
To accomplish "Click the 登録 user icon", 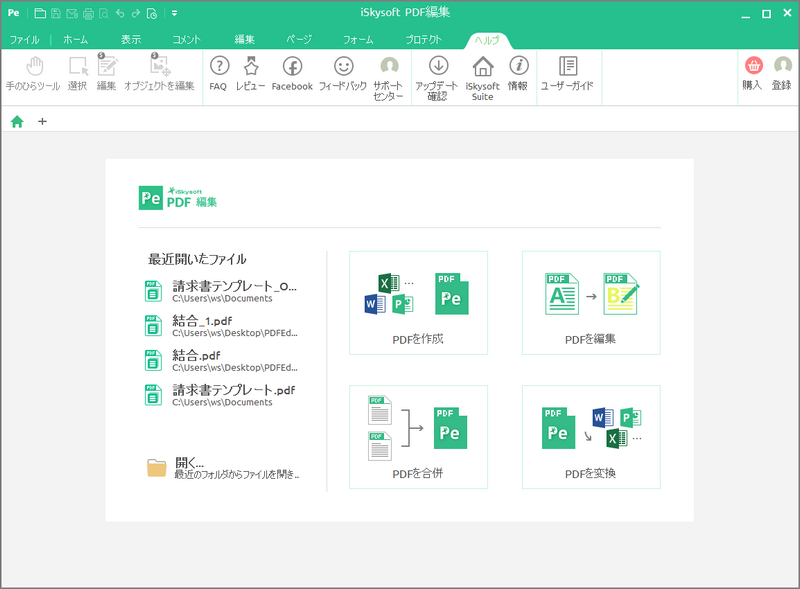I will coord(782,74).
